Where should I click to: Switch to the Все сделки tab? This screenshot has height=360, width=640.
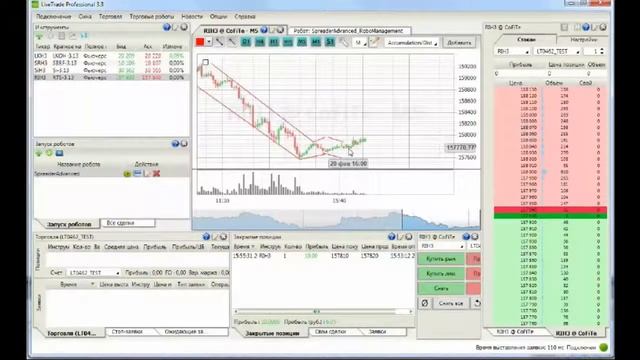click(128, 223)
